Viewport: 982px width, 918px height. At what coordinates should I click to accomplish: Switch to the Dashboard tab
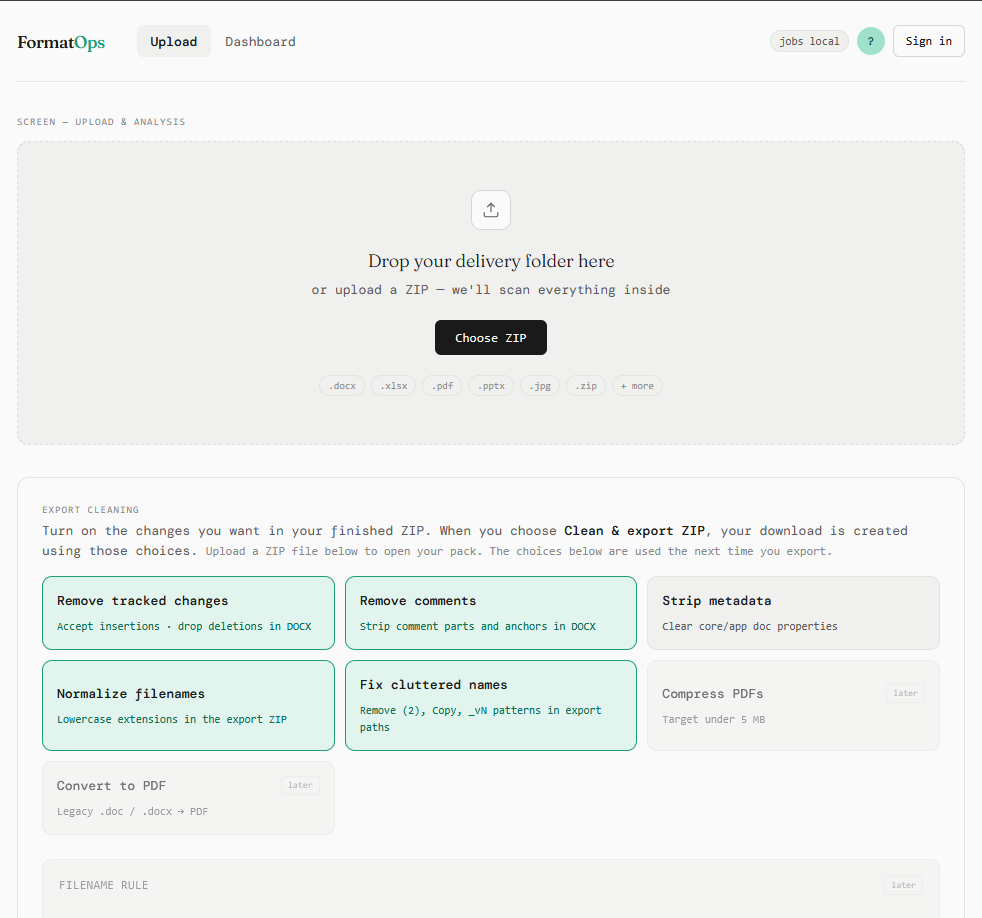tap(260, 42)
